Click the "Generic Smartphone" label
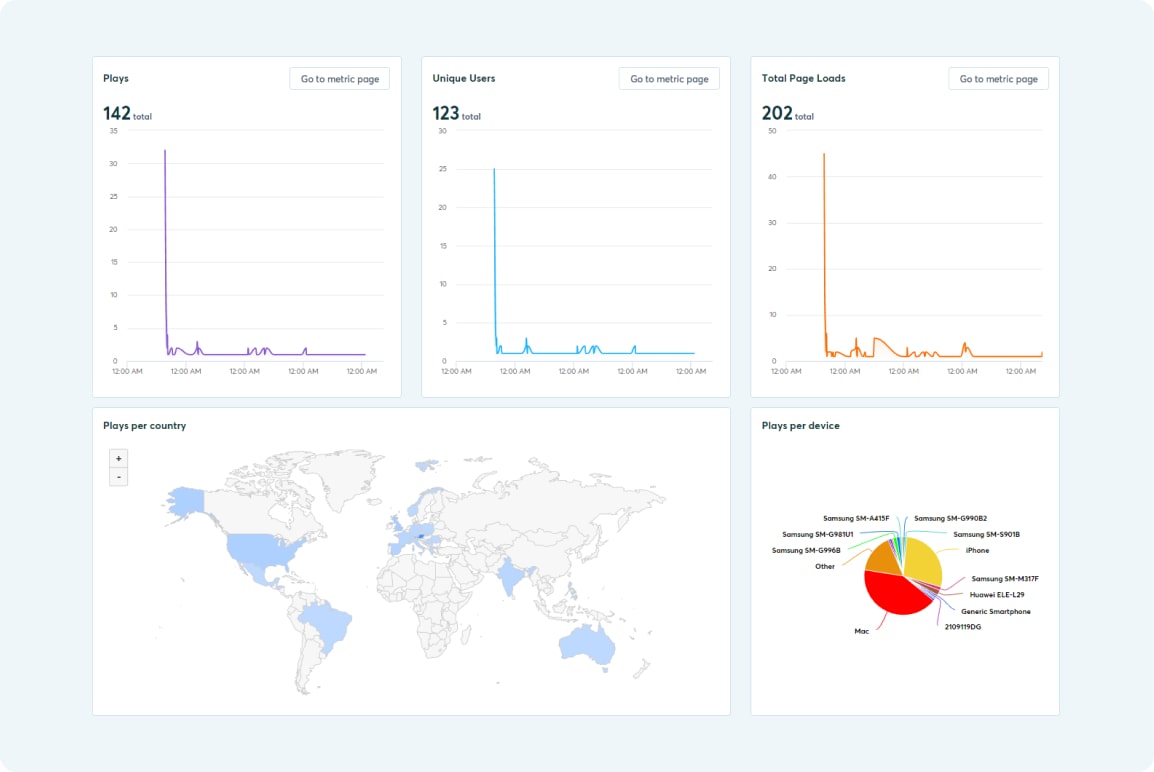 point(996,612)
